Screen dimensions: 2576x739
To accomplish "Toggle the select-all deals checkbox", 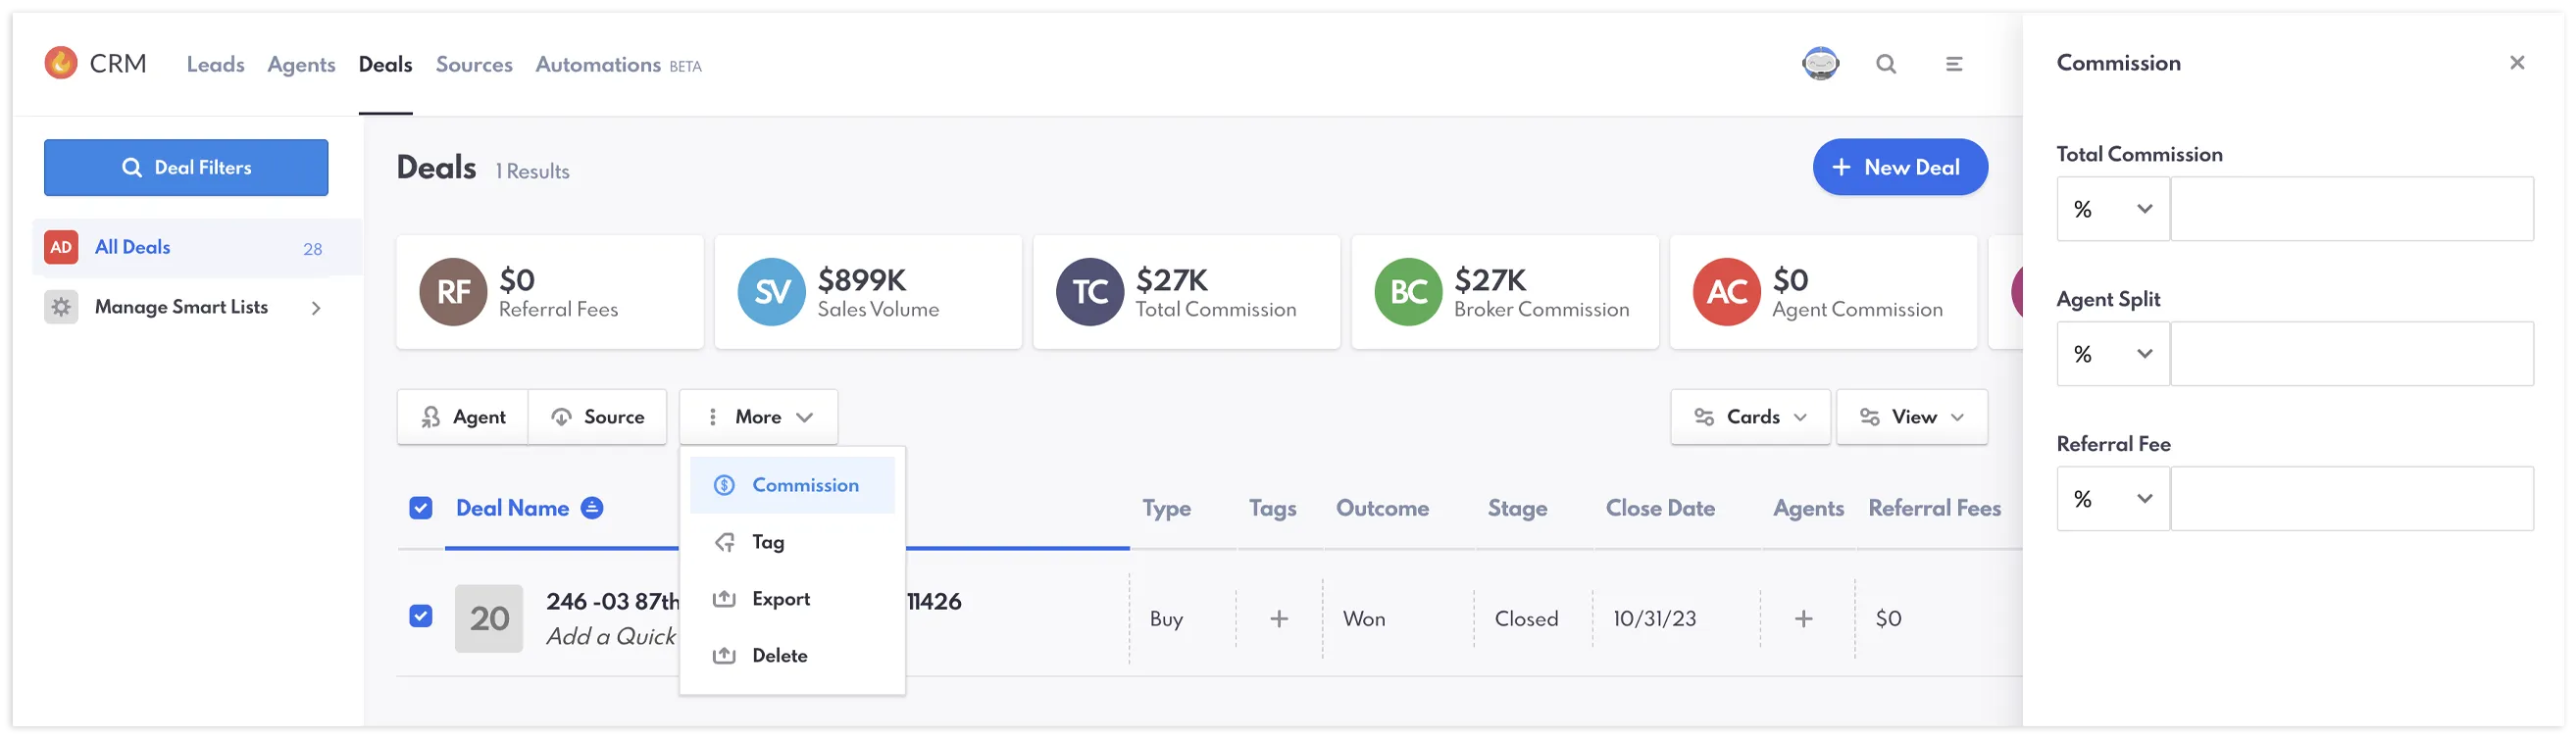I will click(421, 509).
